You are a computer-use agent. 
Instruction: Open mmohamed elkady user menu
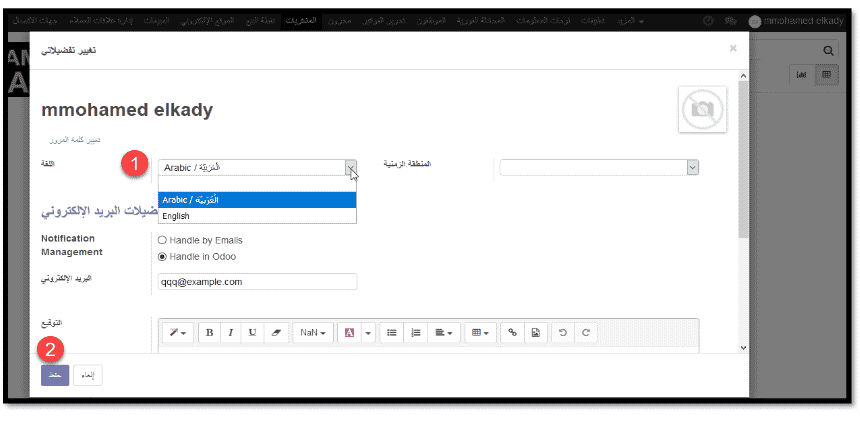[796, 21]
